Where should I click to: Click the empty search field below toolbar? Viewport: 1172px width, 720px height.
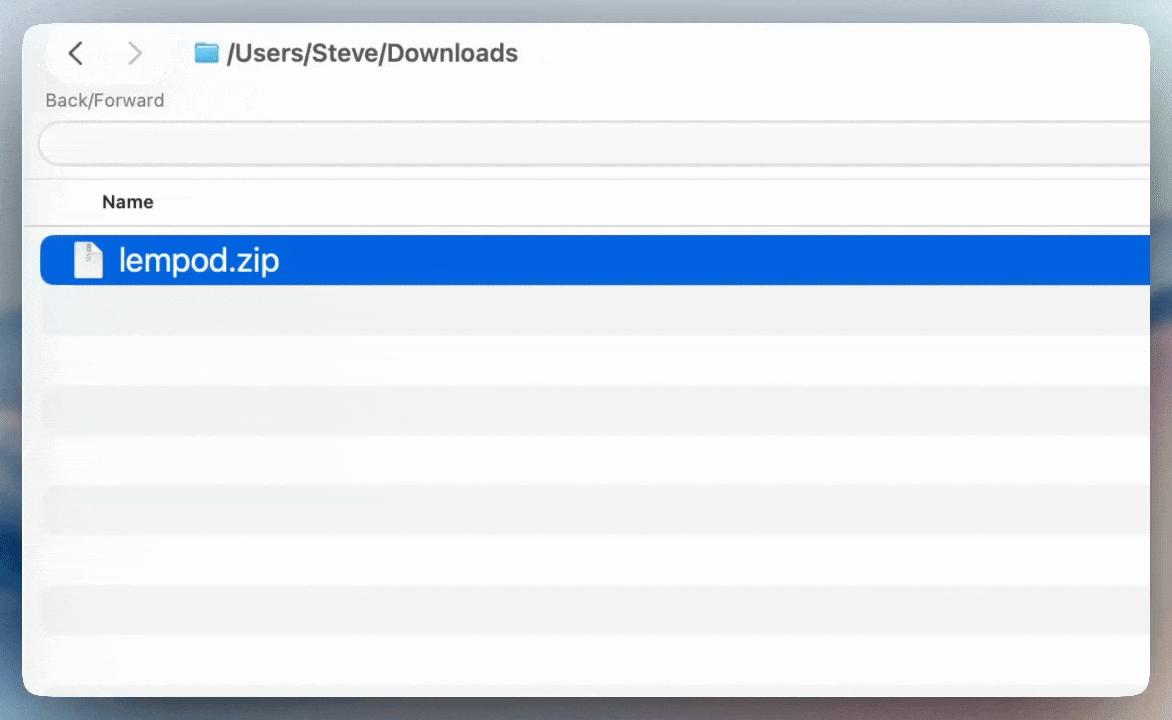click(594, 144)
